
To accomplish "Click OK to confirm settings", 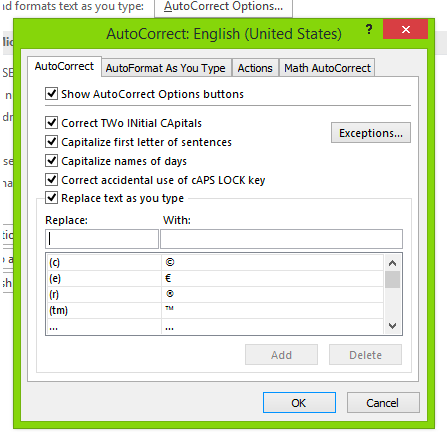I will point(299,403).
